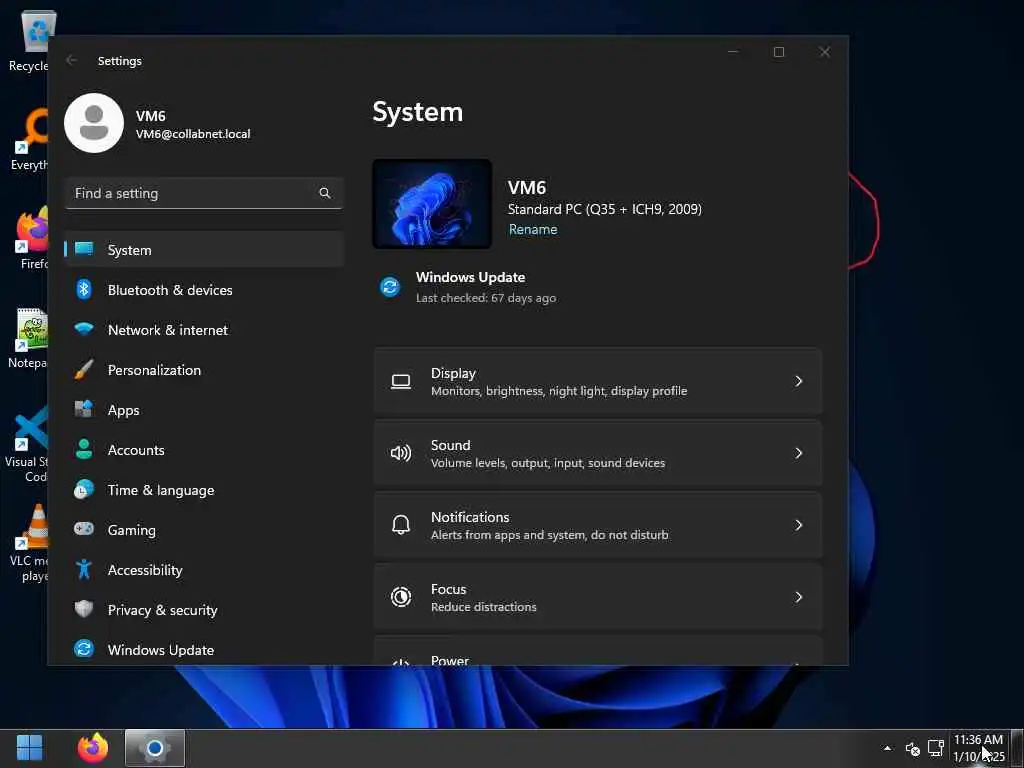Open the System category
The image size is (1024, 768).
tap(204, 249)
